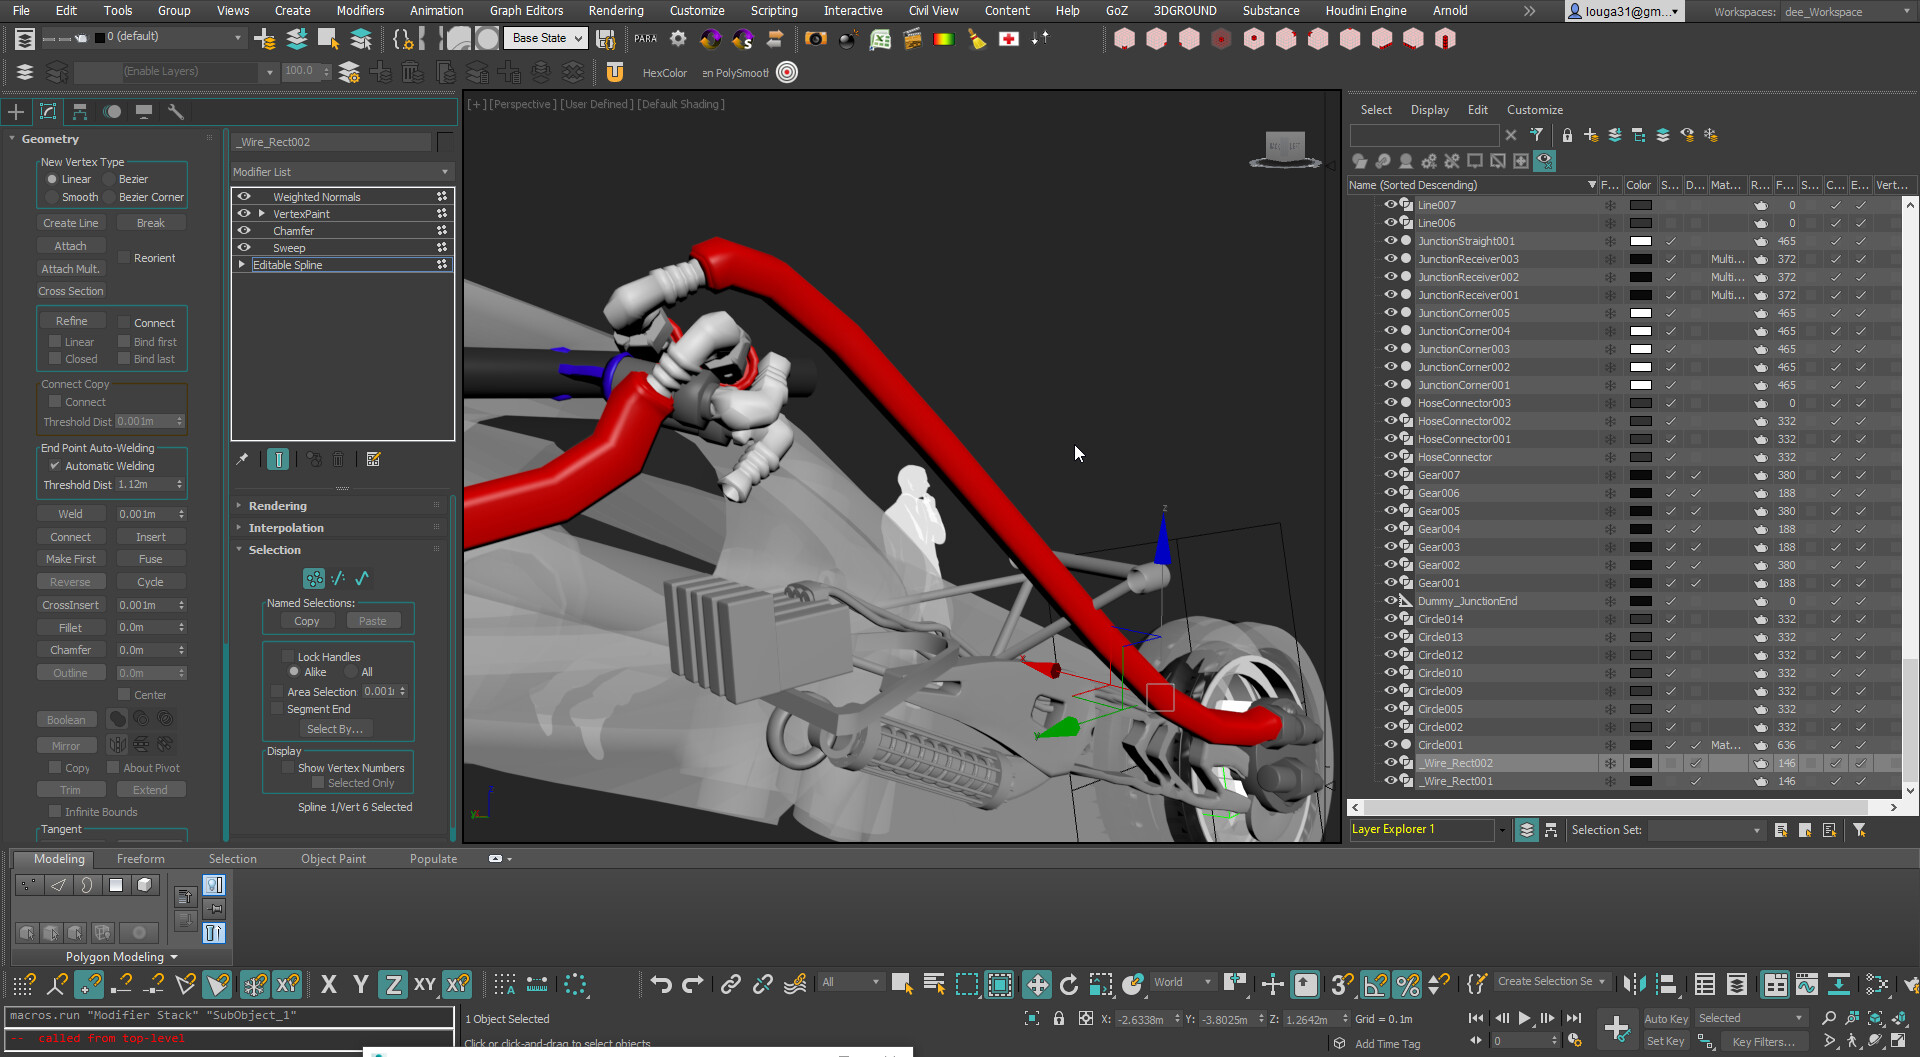Screen dimensions: 1920x1057
Task: Click the broom cleanup icon in the toolbar
Action: (x=977, y=39)
